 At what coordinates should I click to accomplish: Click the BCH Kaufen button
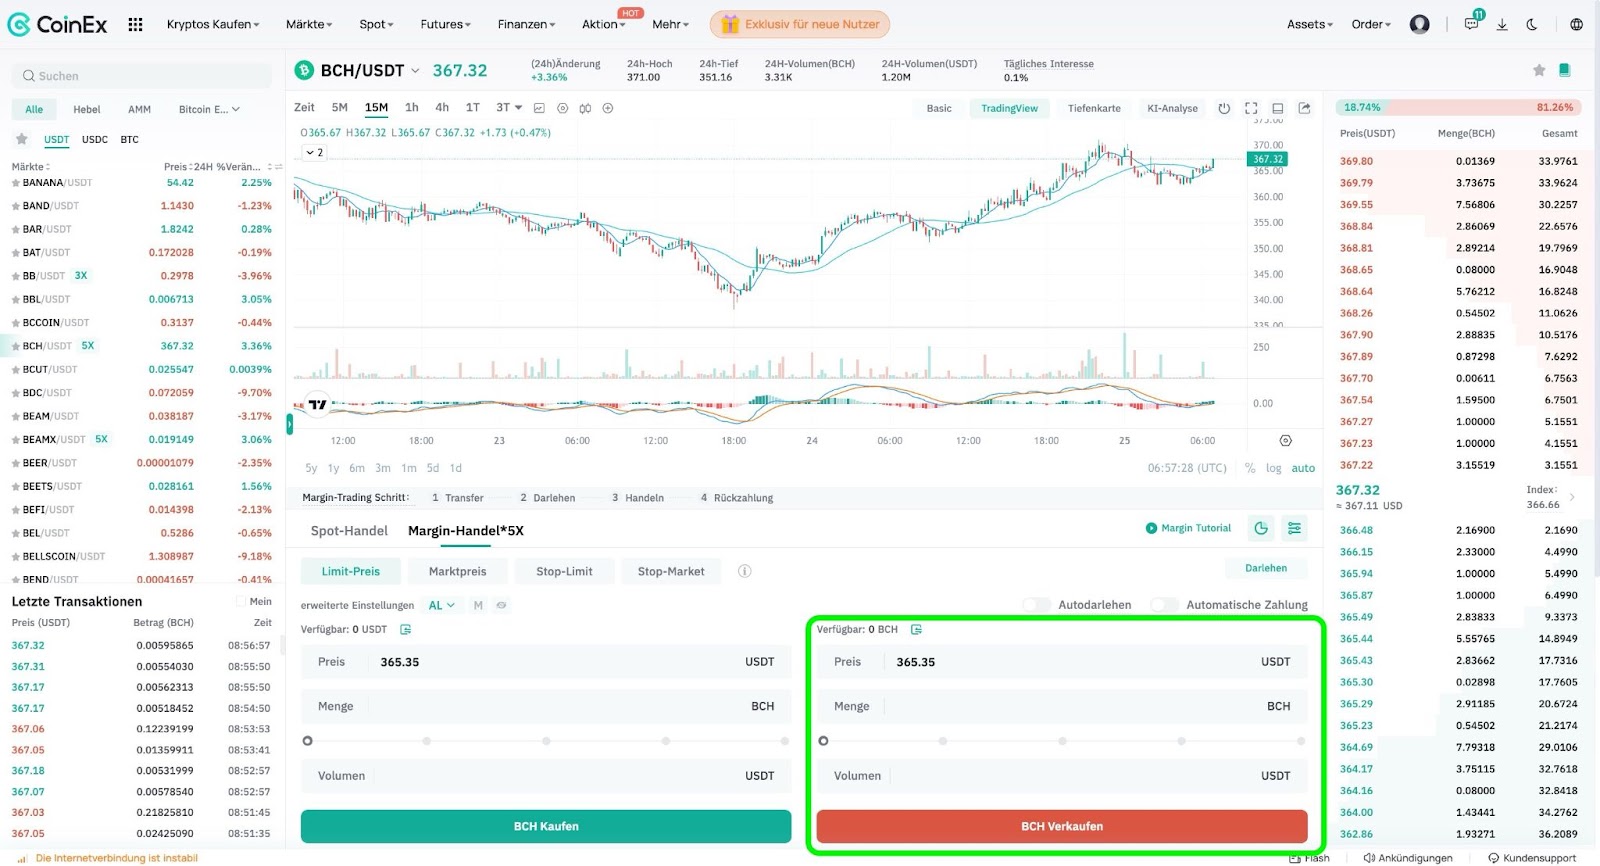(x=546, y=826)
